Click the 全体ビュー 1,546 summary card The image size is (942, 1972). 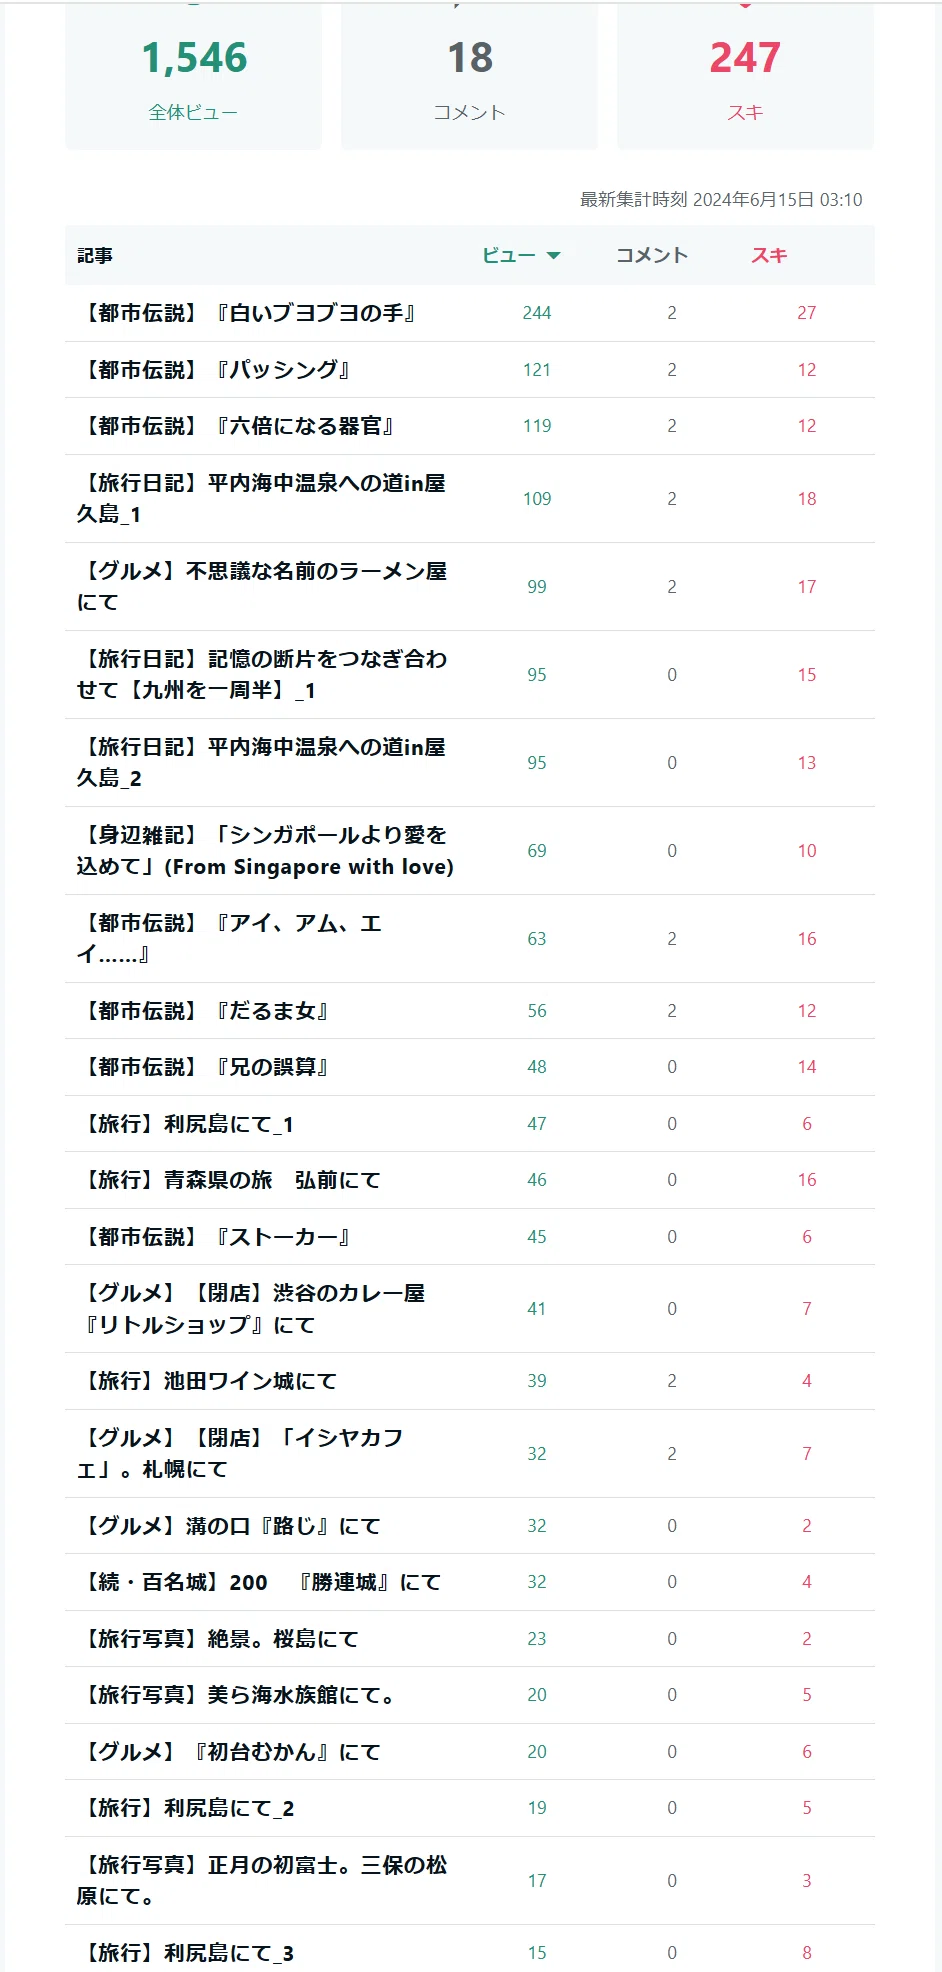point(194,76)
